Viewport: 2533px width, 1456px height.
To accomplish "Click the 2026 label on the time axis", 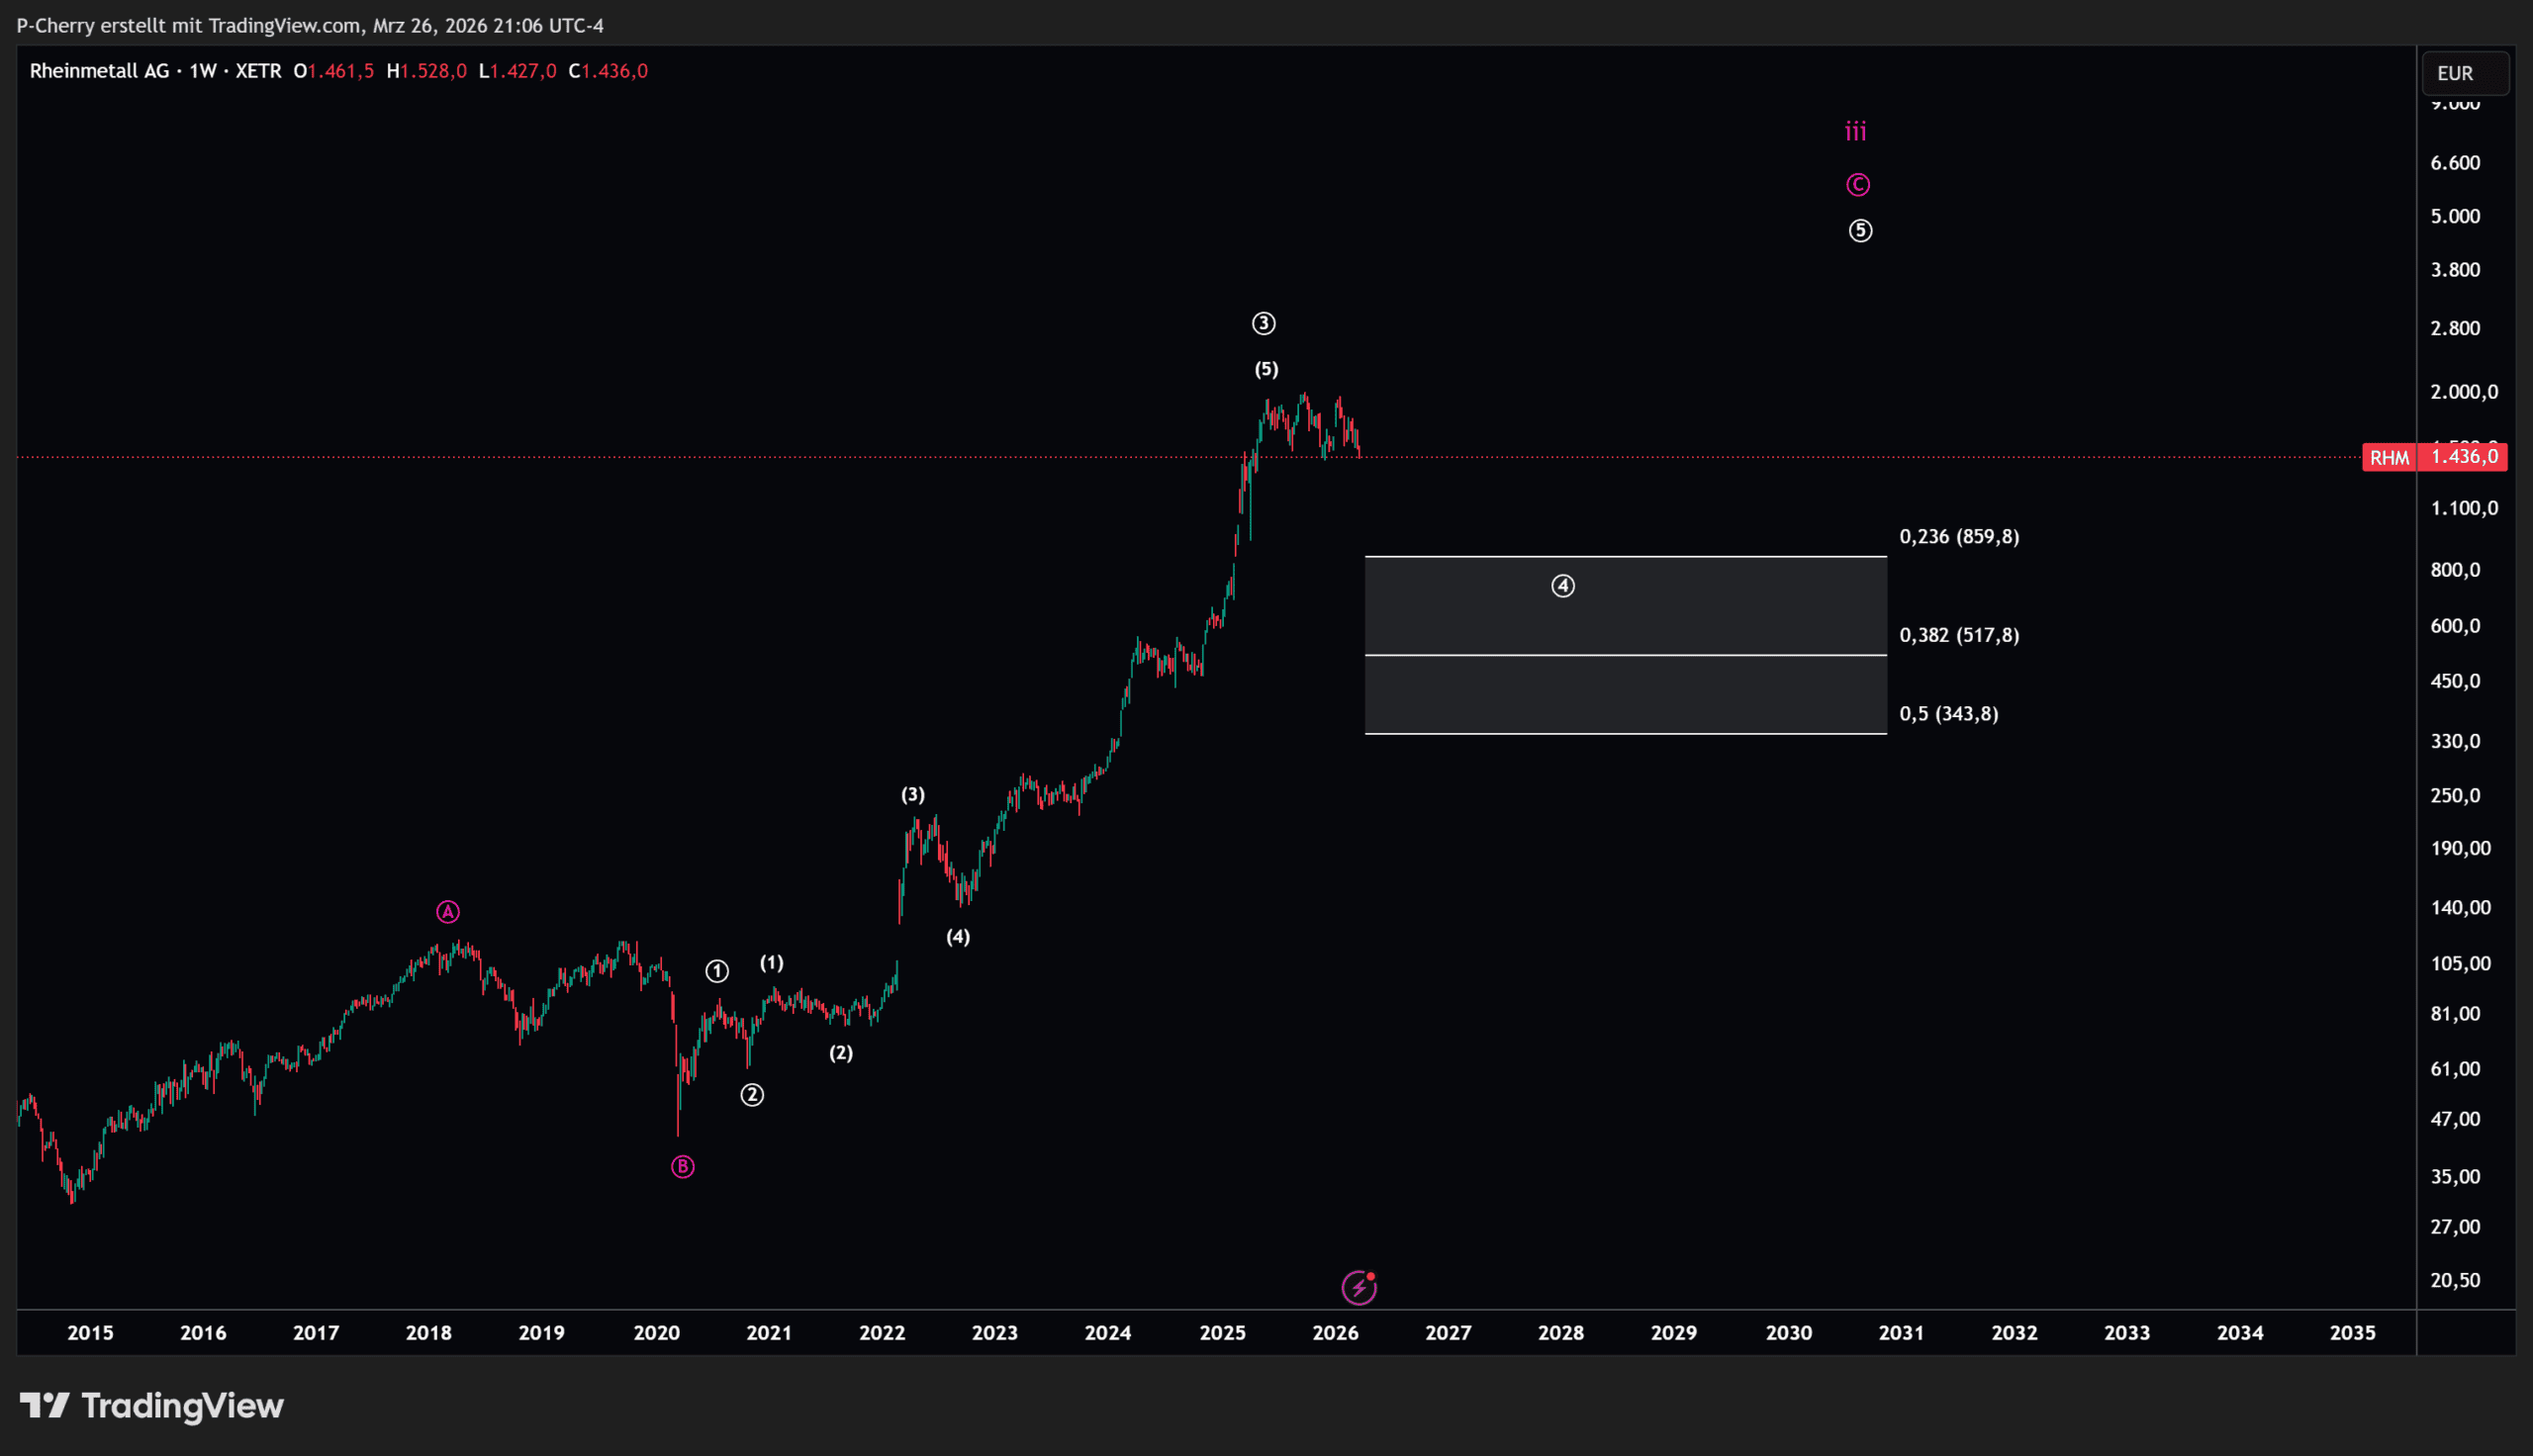I will 1334,1332.
